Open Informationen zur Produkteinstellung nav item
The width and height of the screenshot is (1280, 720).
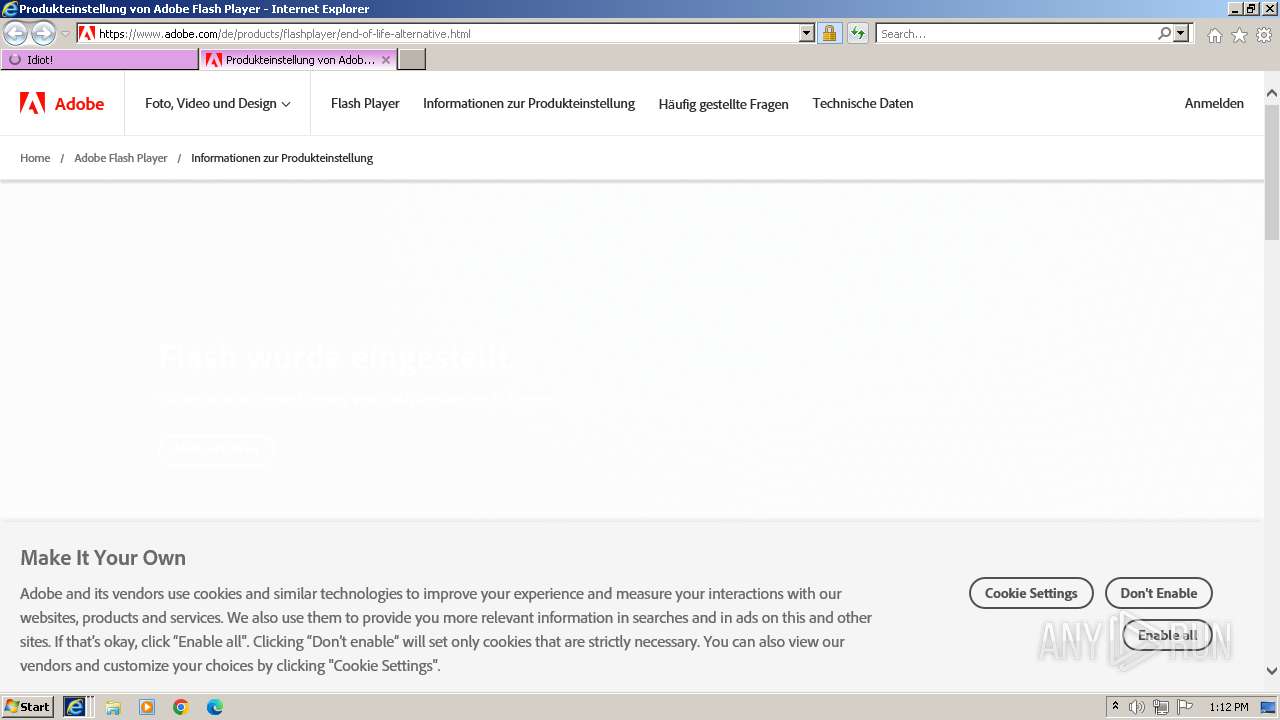pyautogui.click(x=529, y=103)
